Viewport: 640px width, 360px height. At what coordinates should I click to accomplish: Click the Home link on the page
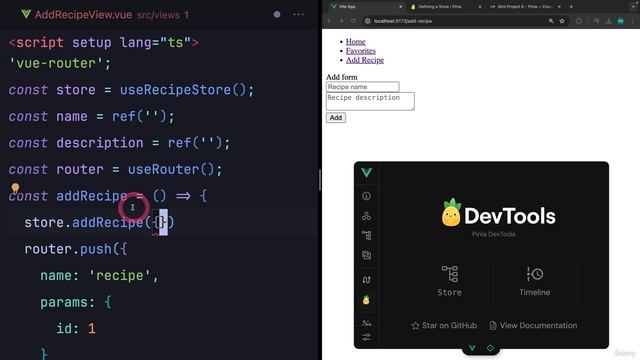tap(356, 42)
